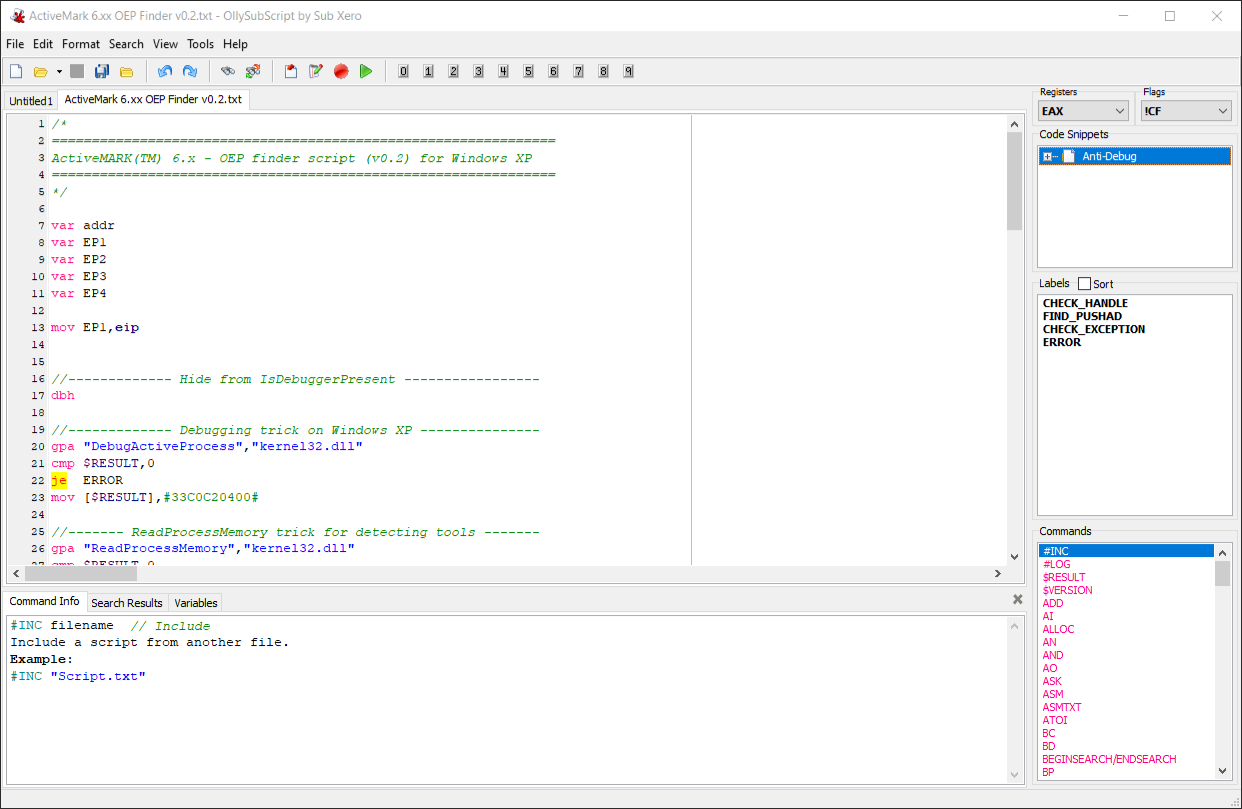Click the Undo arrow icon
1242x809 pixels.
pos(165,71)
